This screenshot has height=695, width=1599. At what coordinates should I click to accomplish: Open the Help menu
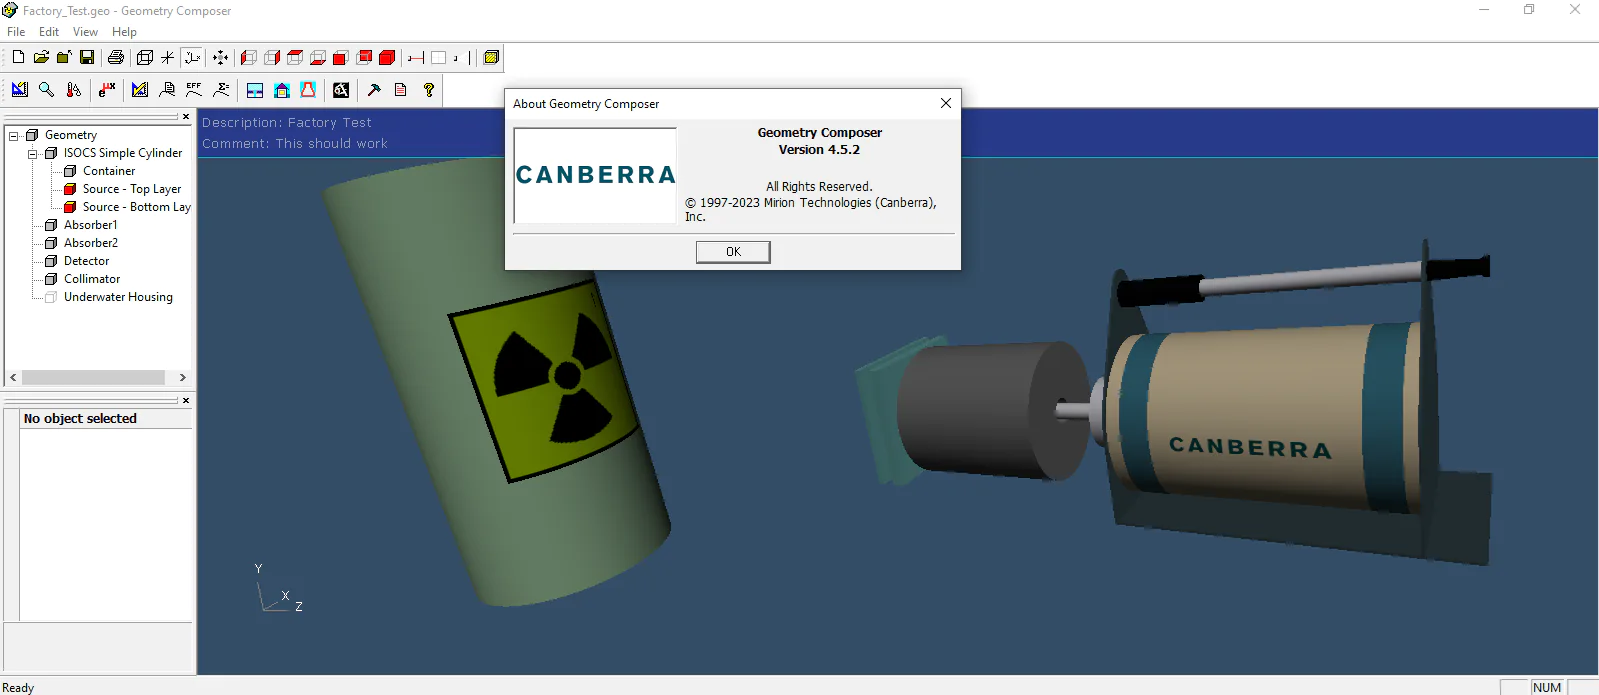click(x=124, y=32)
